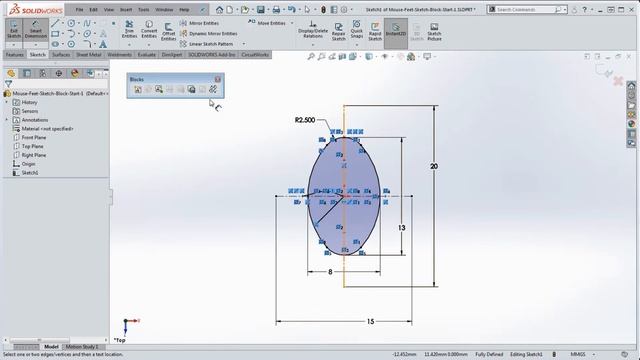640x360 pixels.
Task: Open Quick Snaps dropdown arrow
Action: click(356, 44)
